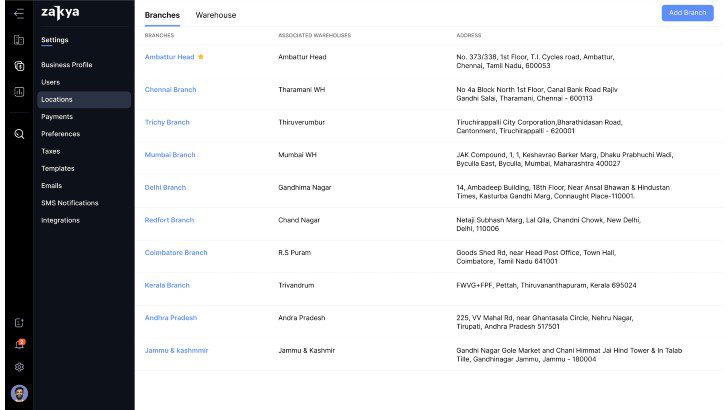
Task: Open Business Profile settings
Action: coord(66,65)
